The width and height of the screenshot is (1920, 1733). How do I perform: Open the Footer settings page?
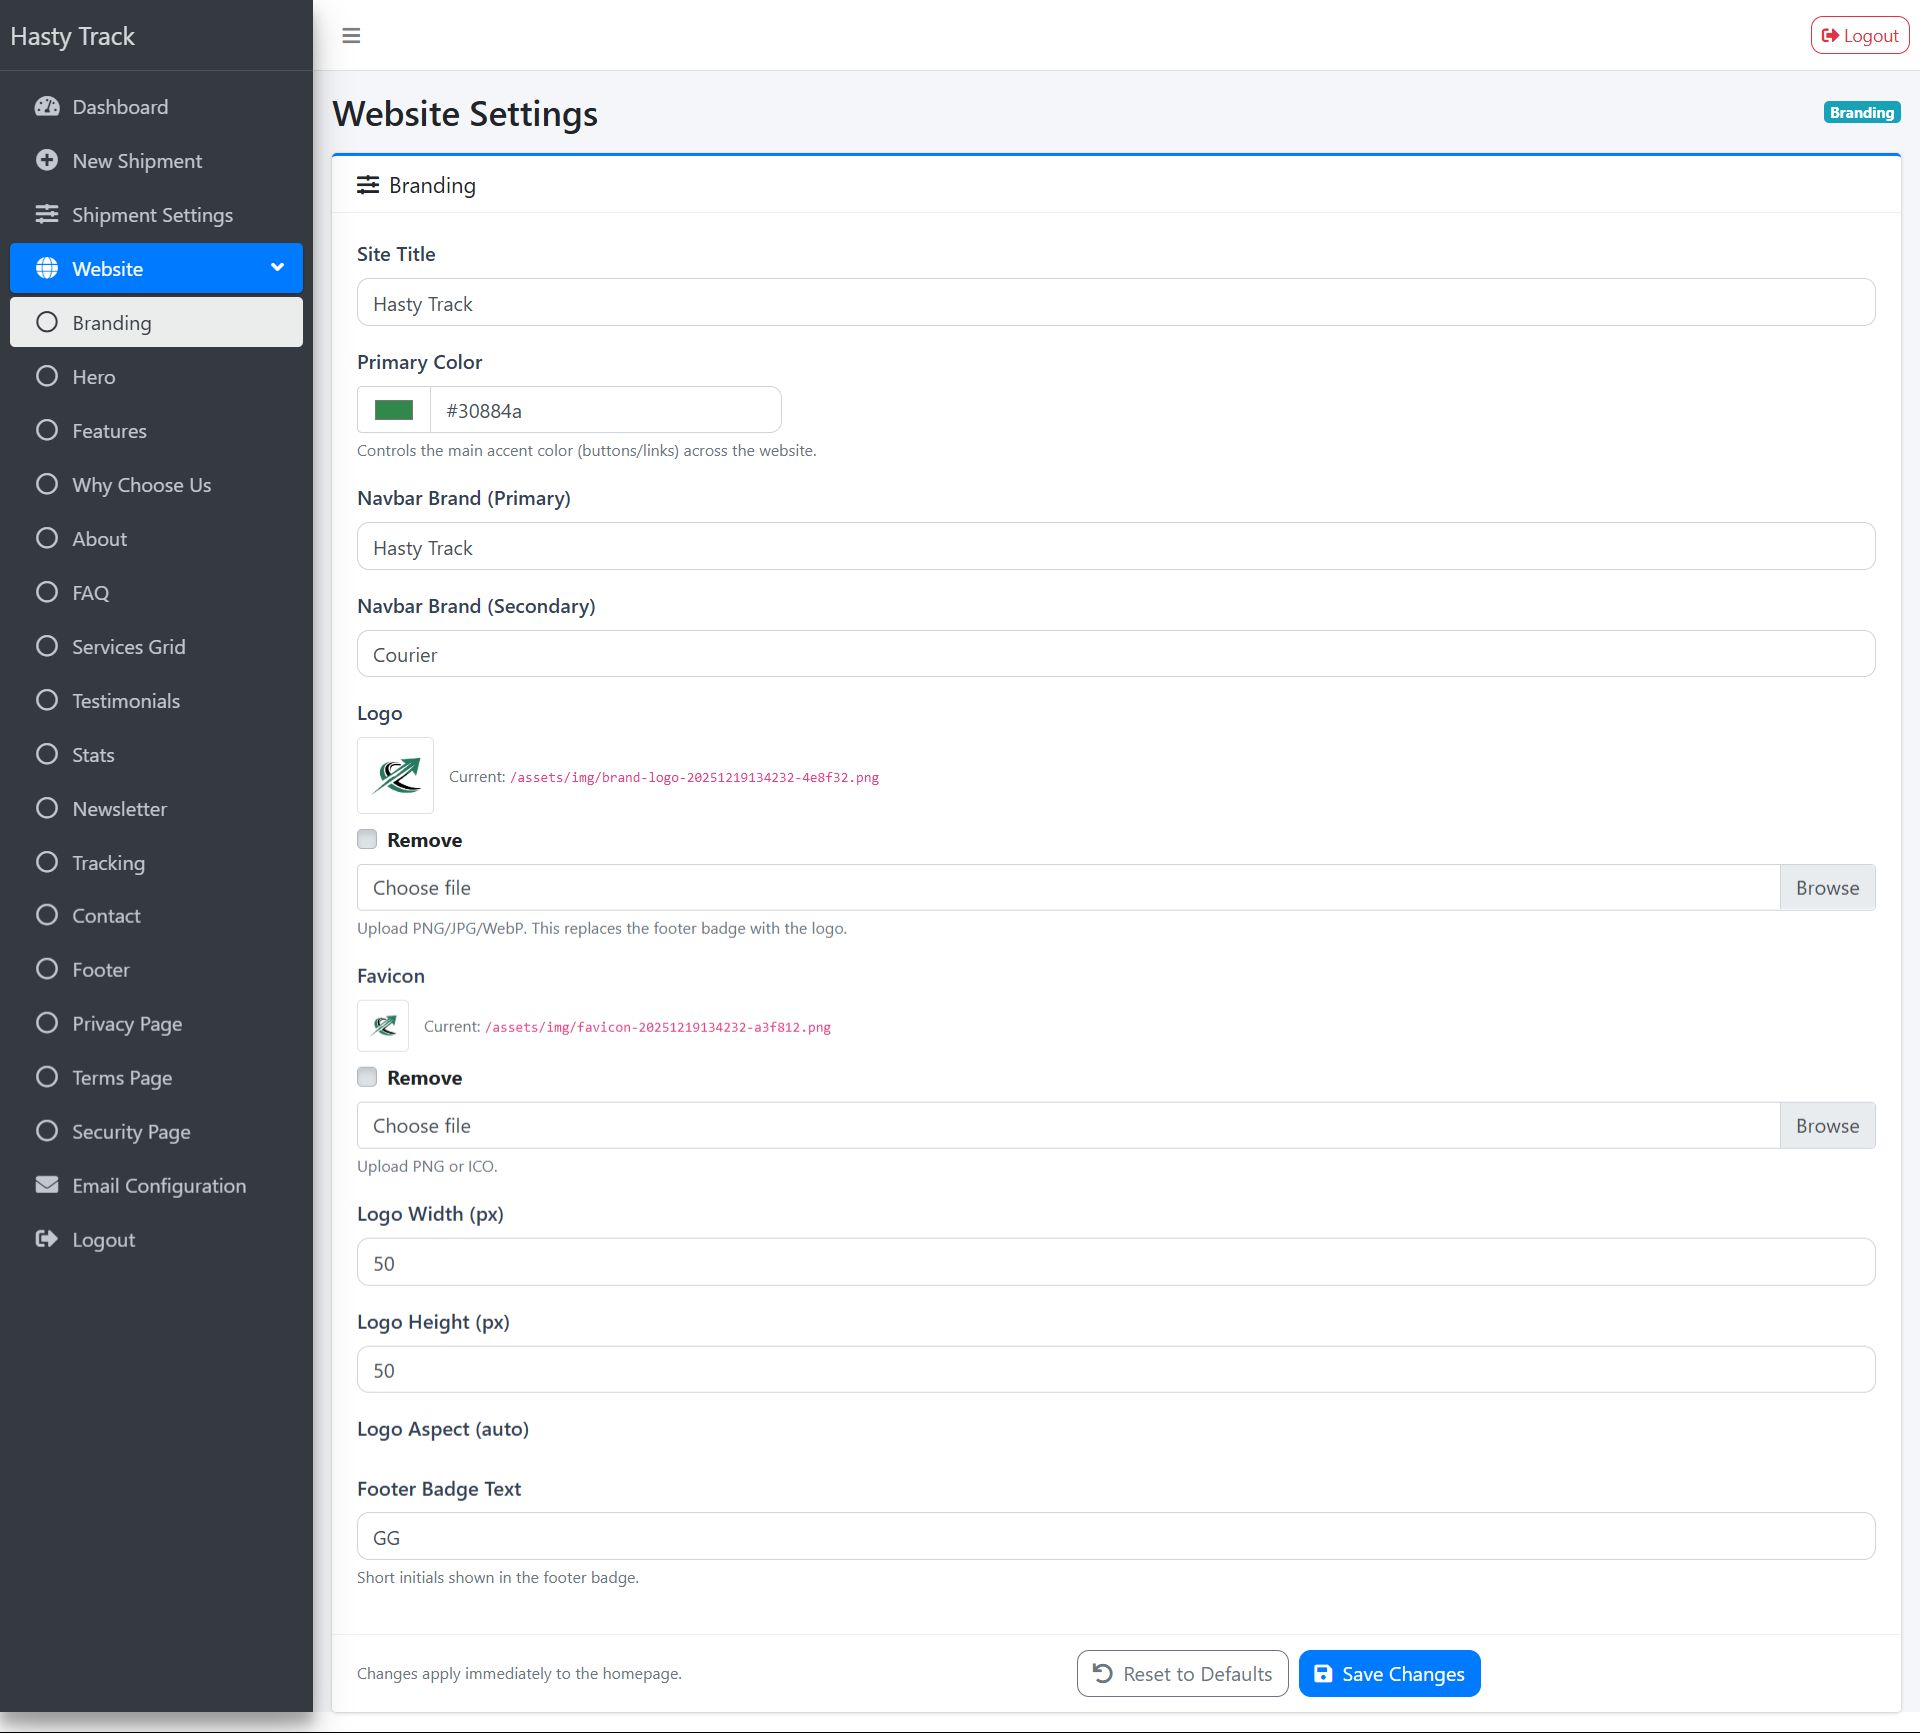click(x=101, y=970)
